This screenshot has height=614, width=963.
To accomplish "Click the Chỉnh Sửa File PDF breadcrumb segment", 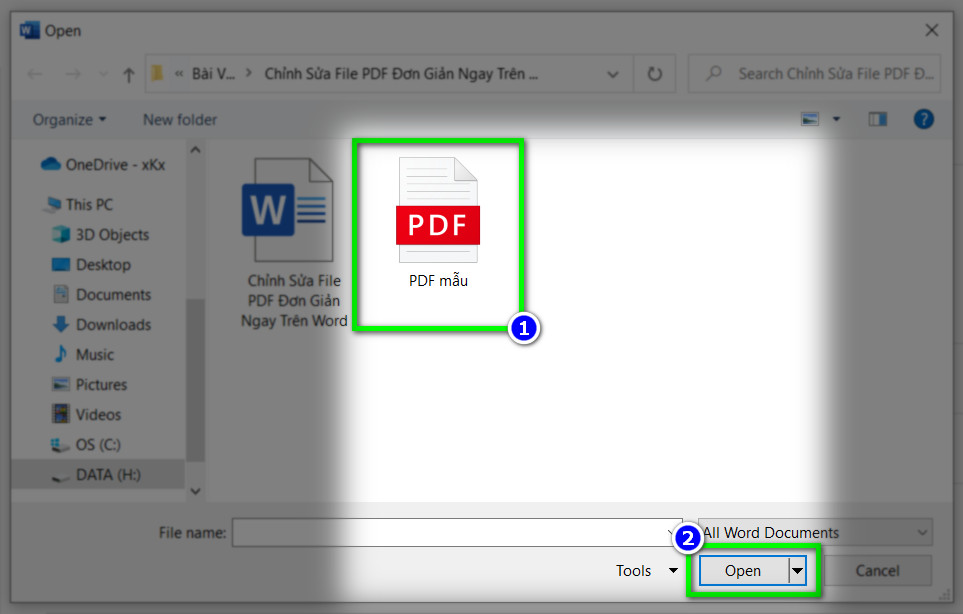I will pos(401,74).
